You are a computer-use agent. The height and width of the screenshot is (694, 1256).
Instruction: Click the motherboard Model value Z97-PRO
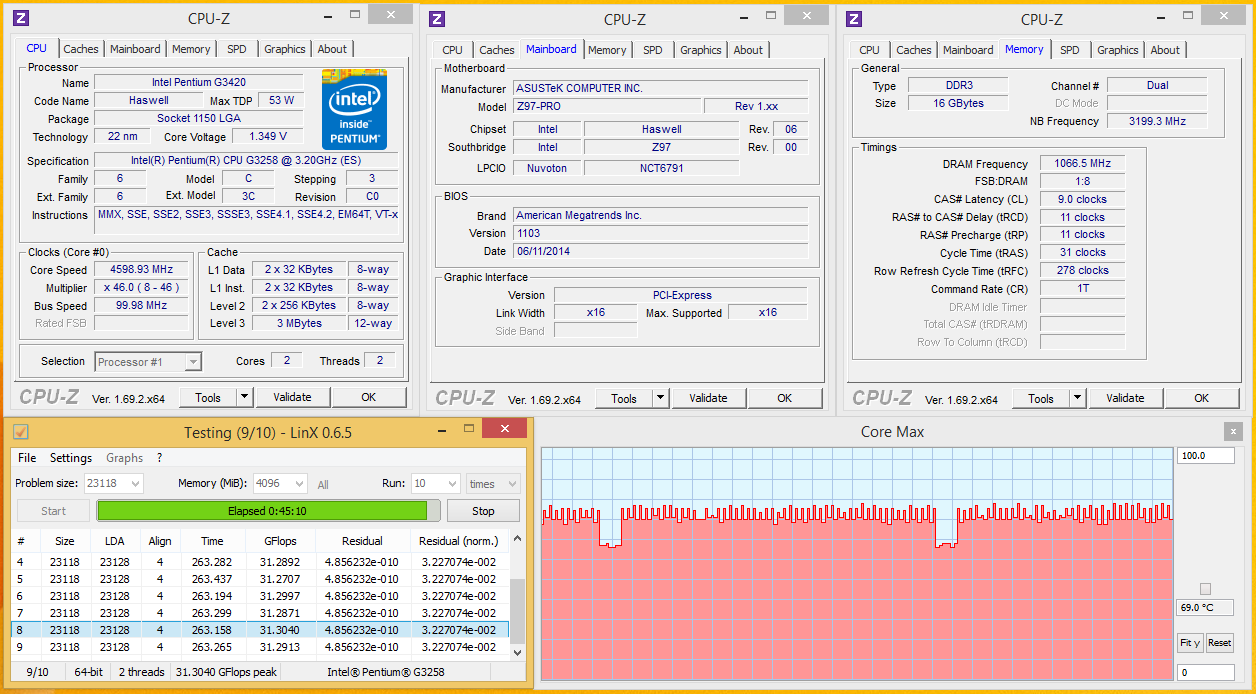(607, 107)
